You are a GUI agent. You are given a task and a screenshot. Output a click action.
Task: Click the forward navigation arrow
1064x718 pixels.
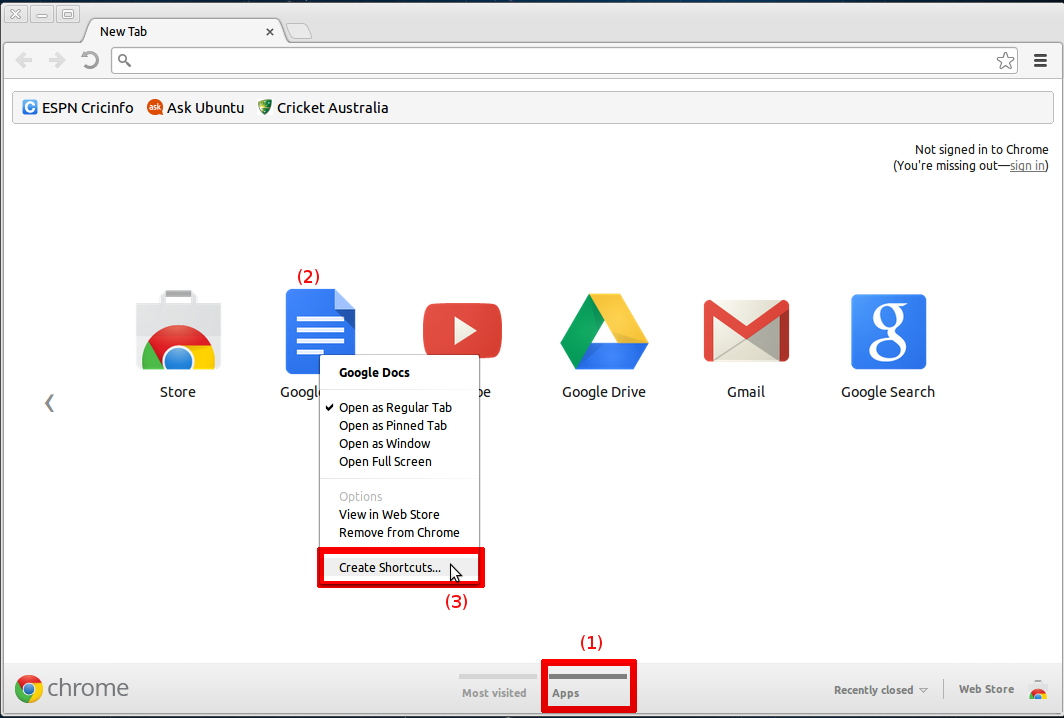coord(57,60)
